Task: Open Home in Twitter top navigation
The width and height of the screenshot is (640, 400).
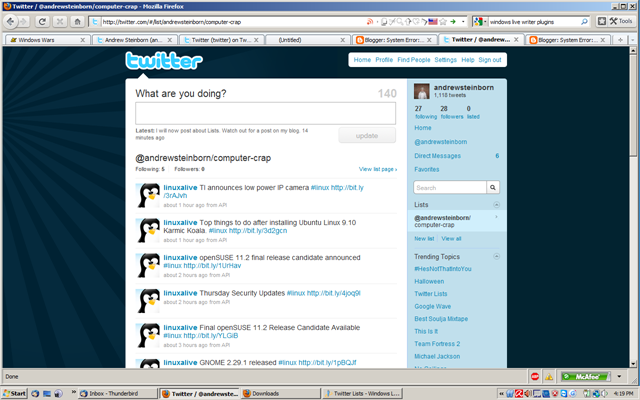Action: (x=362, y=60)
